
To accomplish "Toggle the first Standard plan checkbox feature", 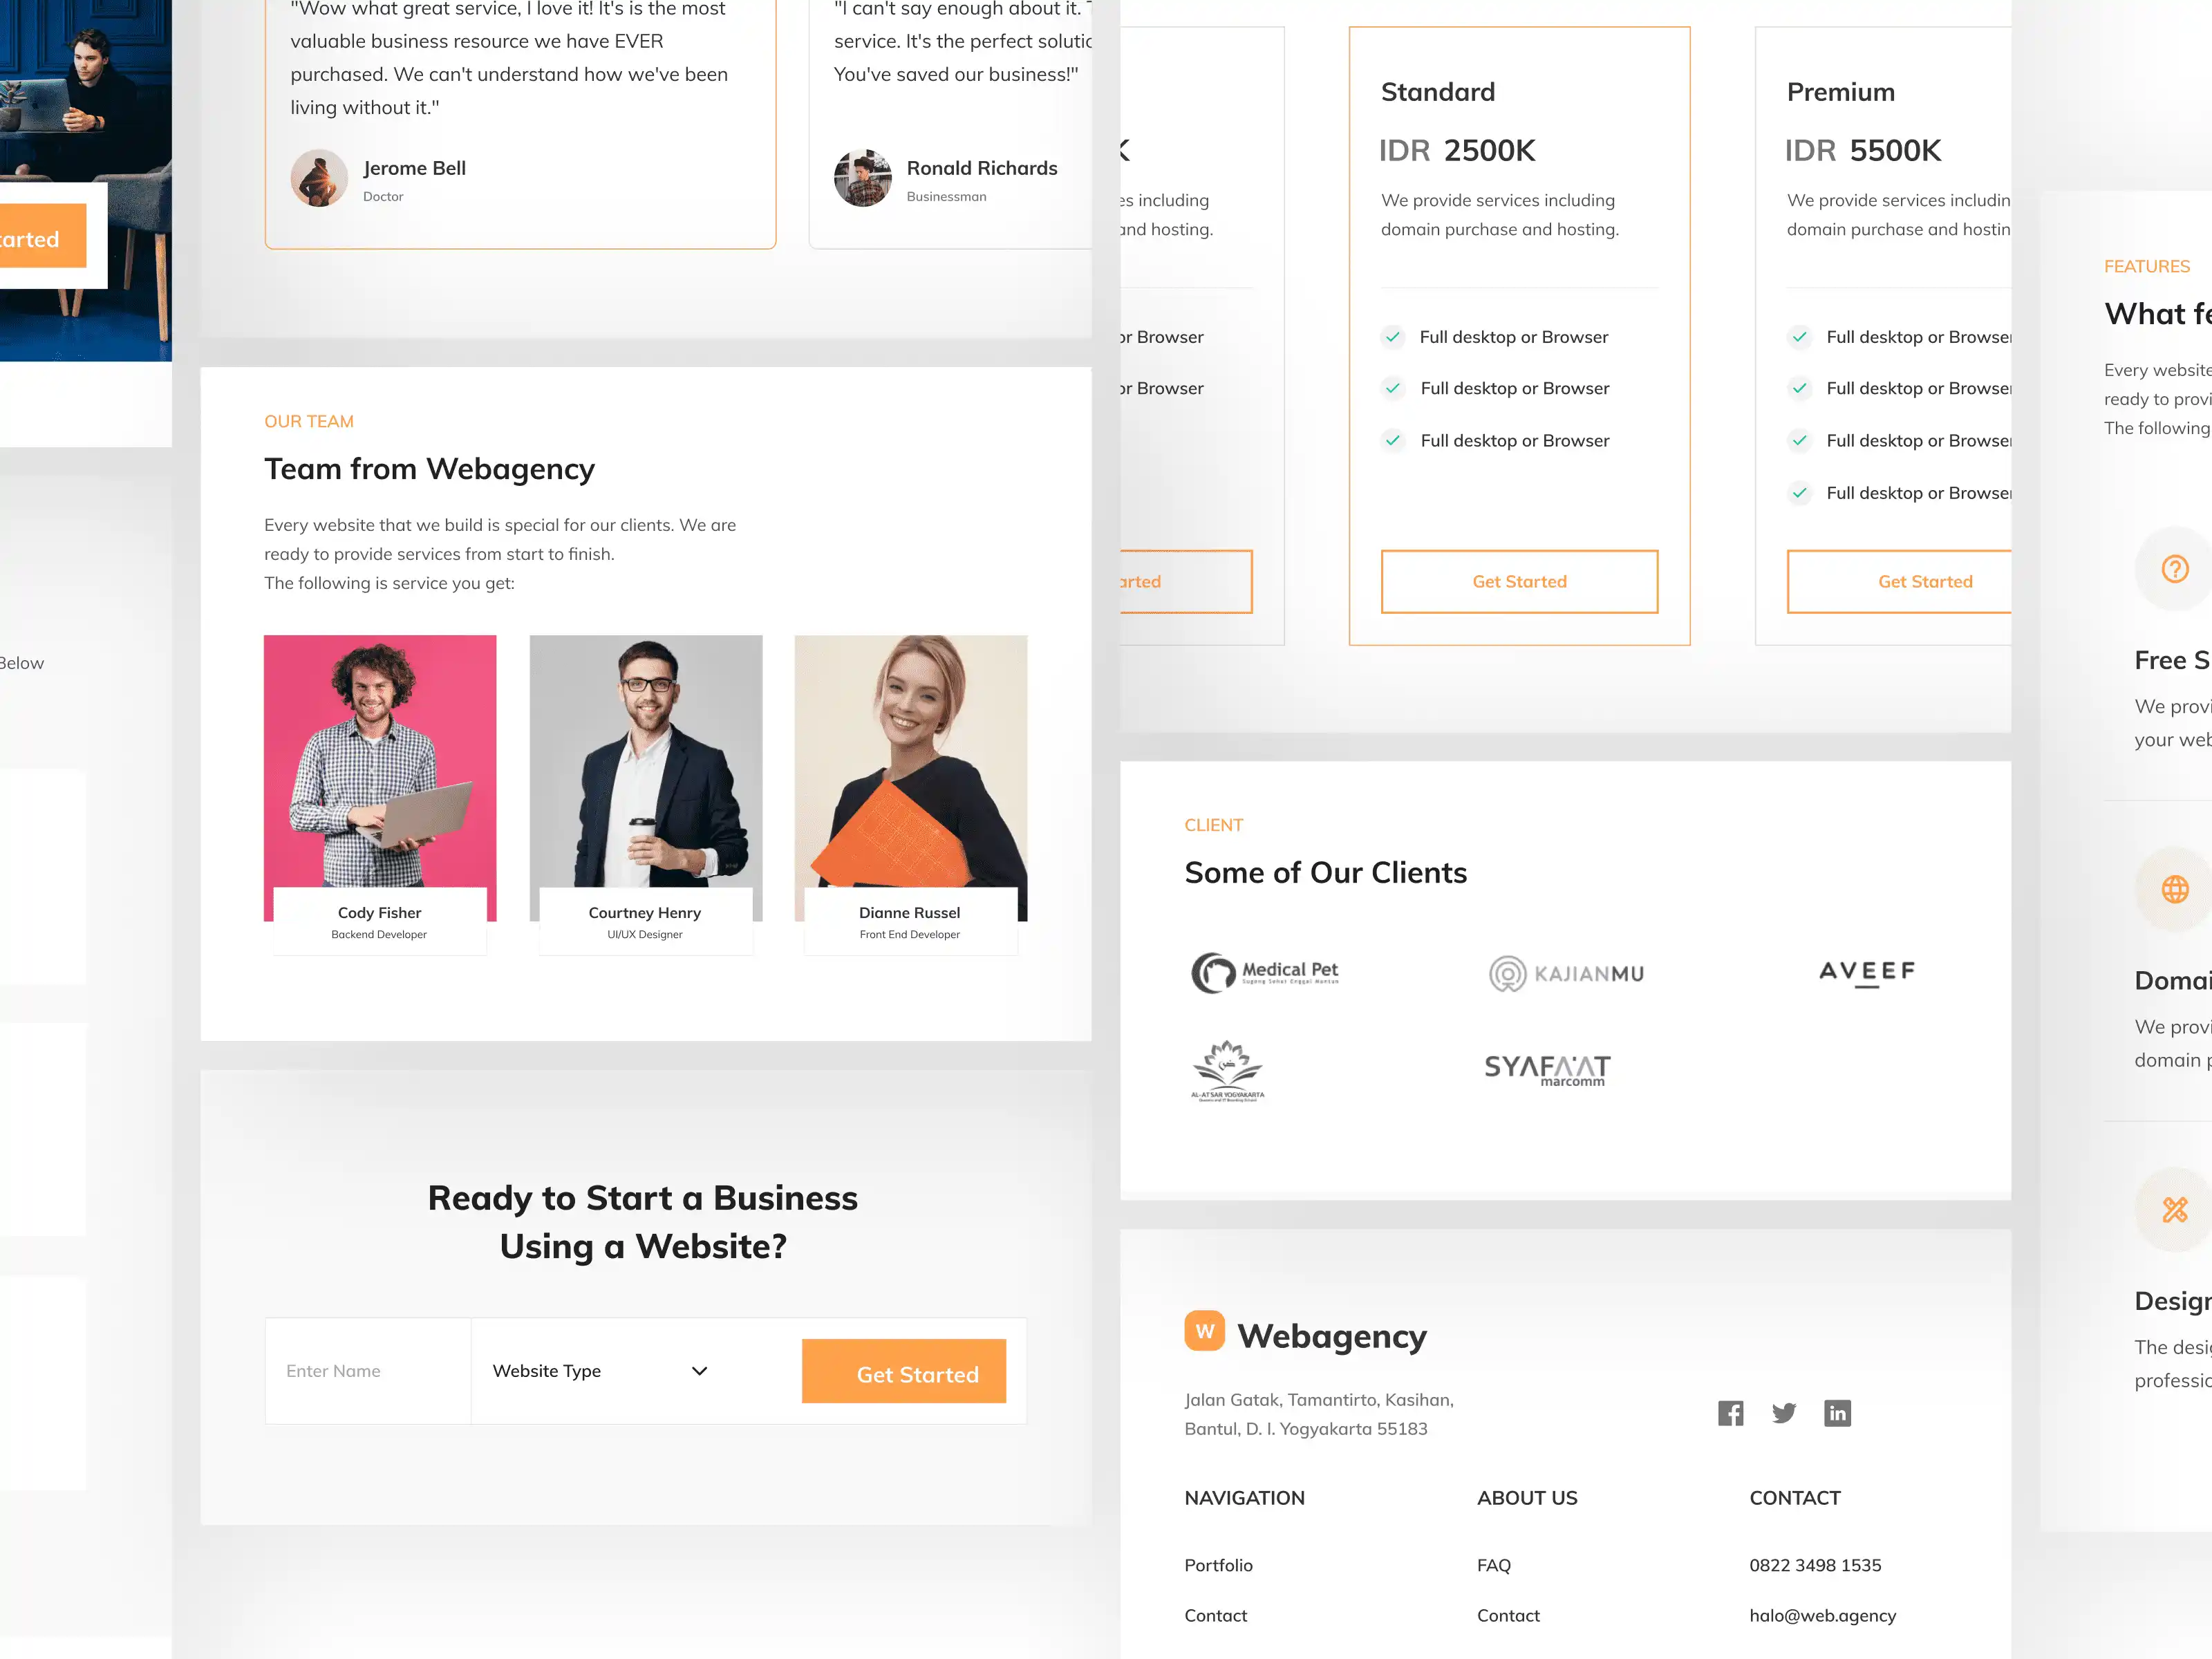I will click(x=1394, y=335).
